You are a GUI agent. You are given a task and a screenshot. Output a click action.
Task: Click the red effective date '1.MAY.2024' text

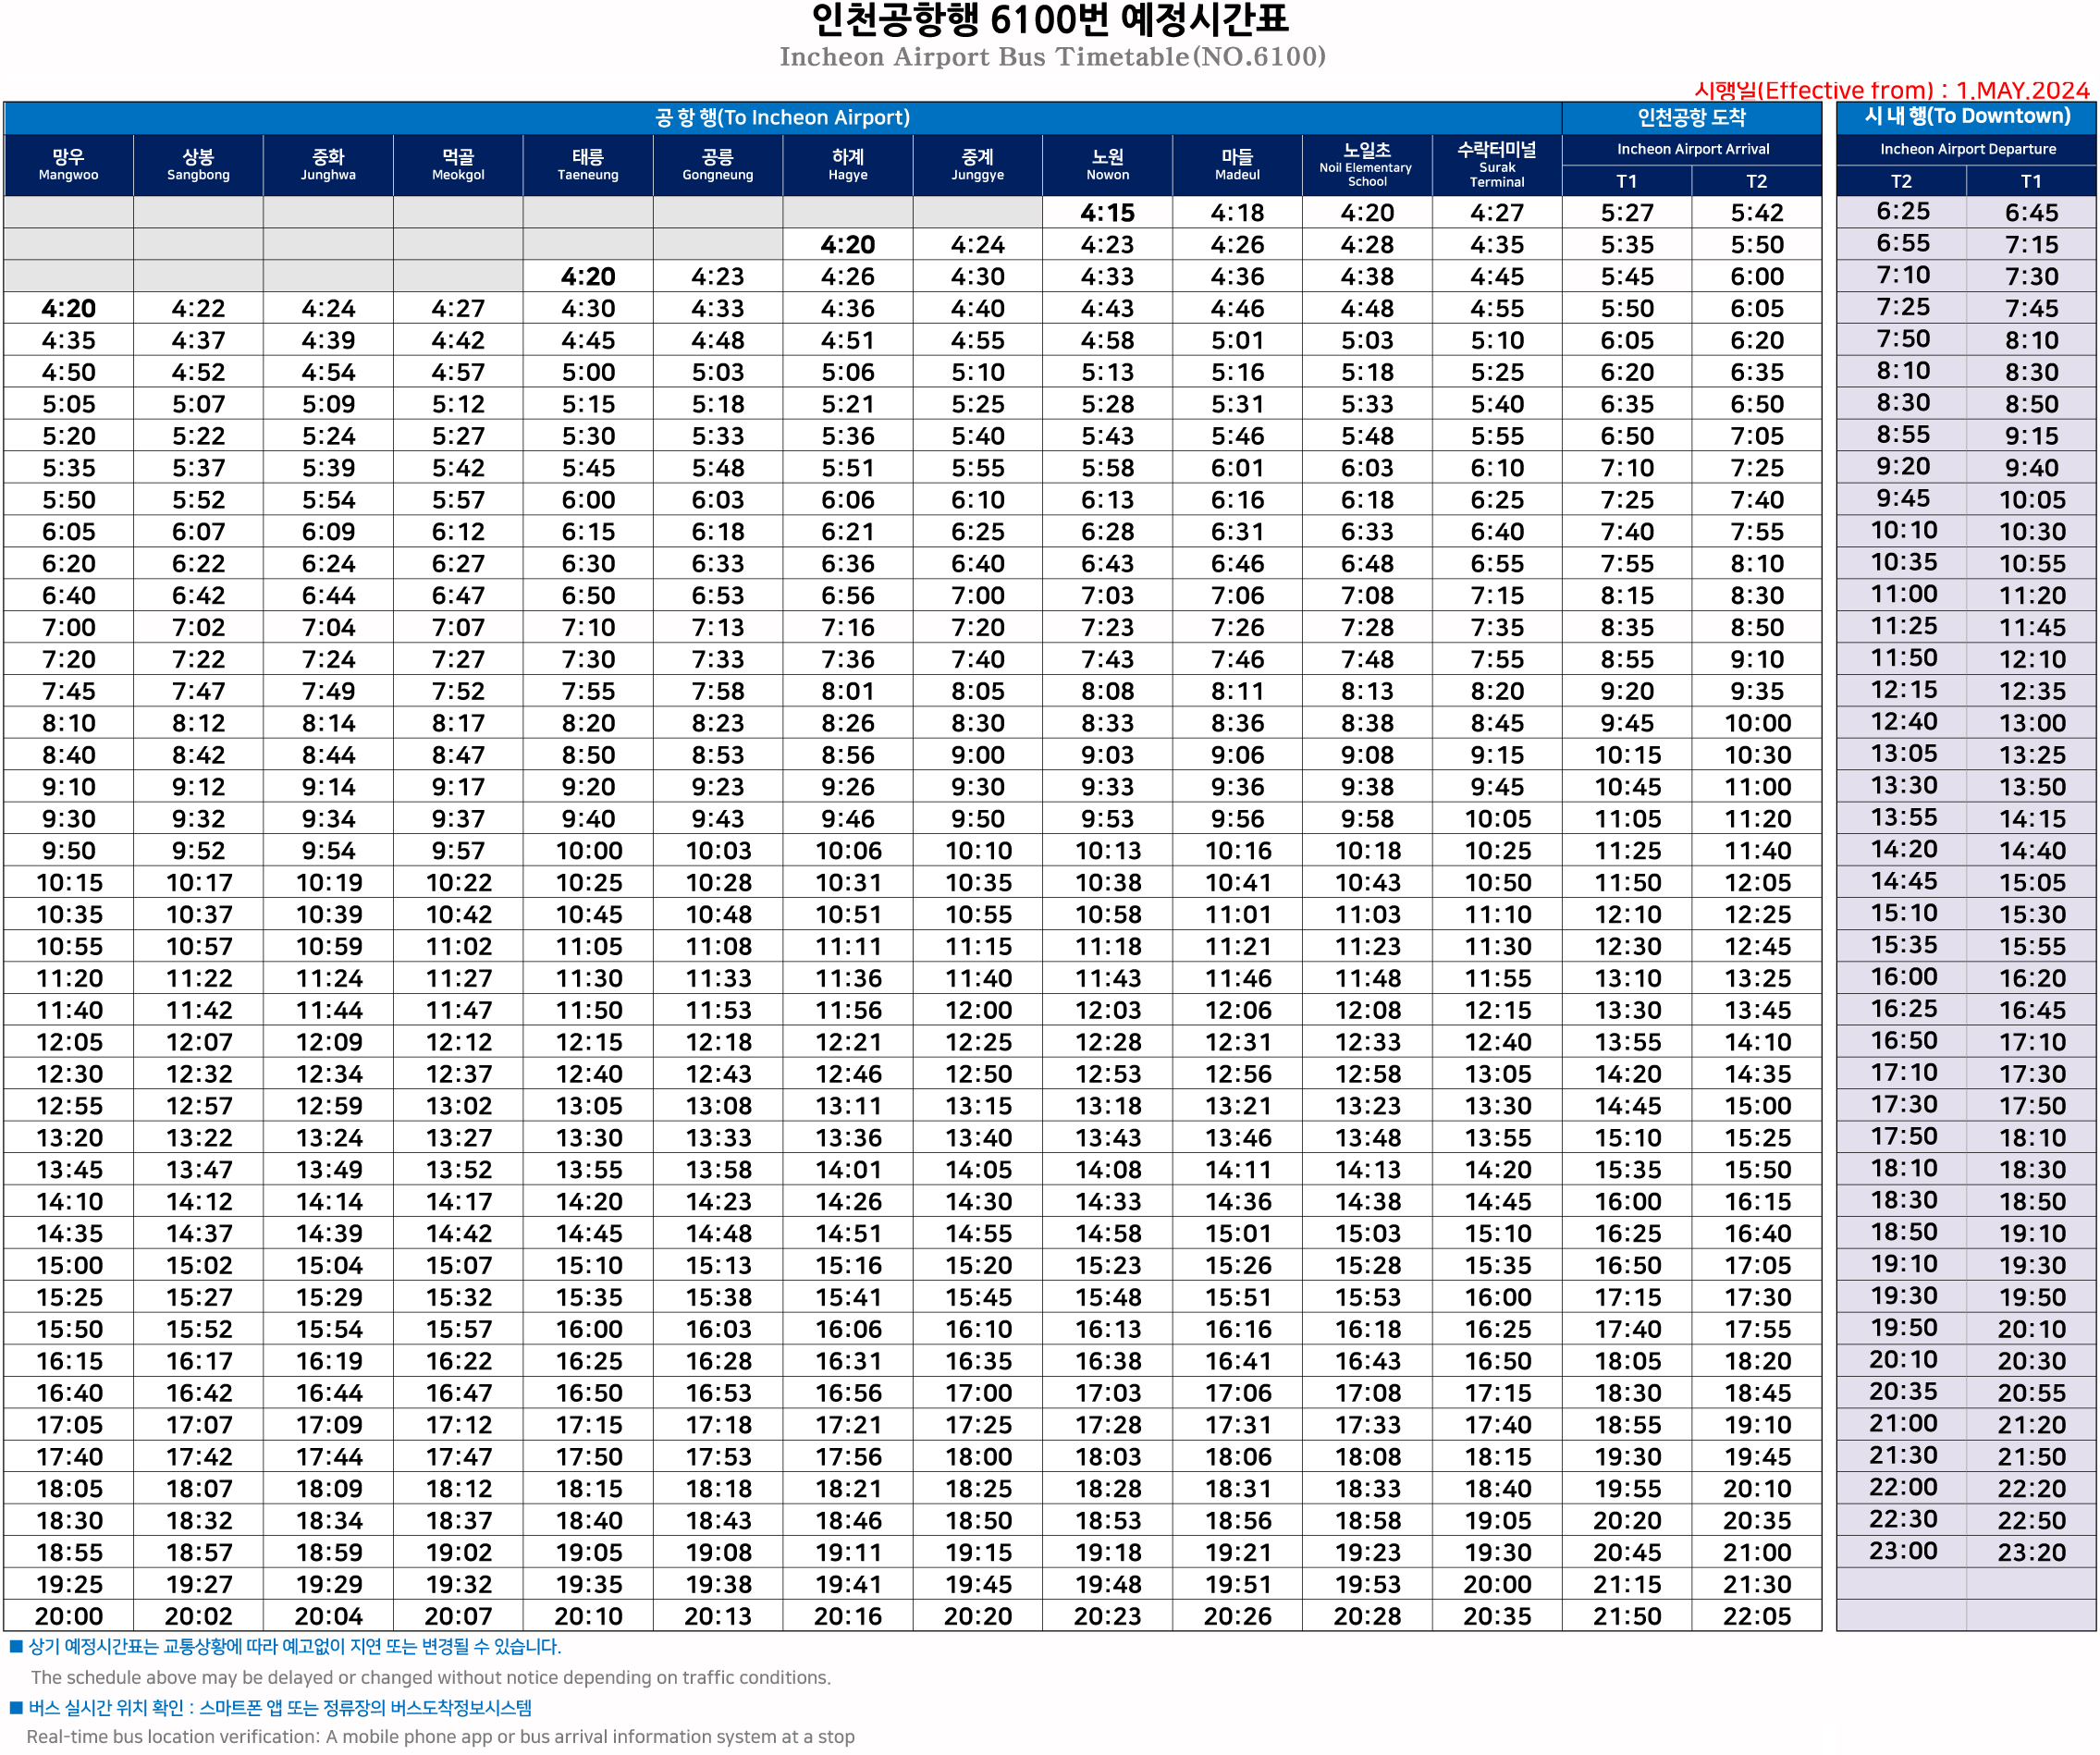tap(2022, 90)
